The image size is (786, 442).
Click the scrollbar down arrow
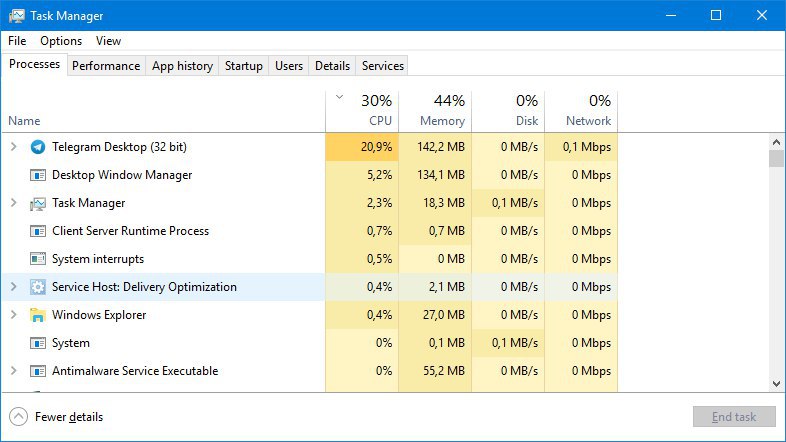point(776,384)
